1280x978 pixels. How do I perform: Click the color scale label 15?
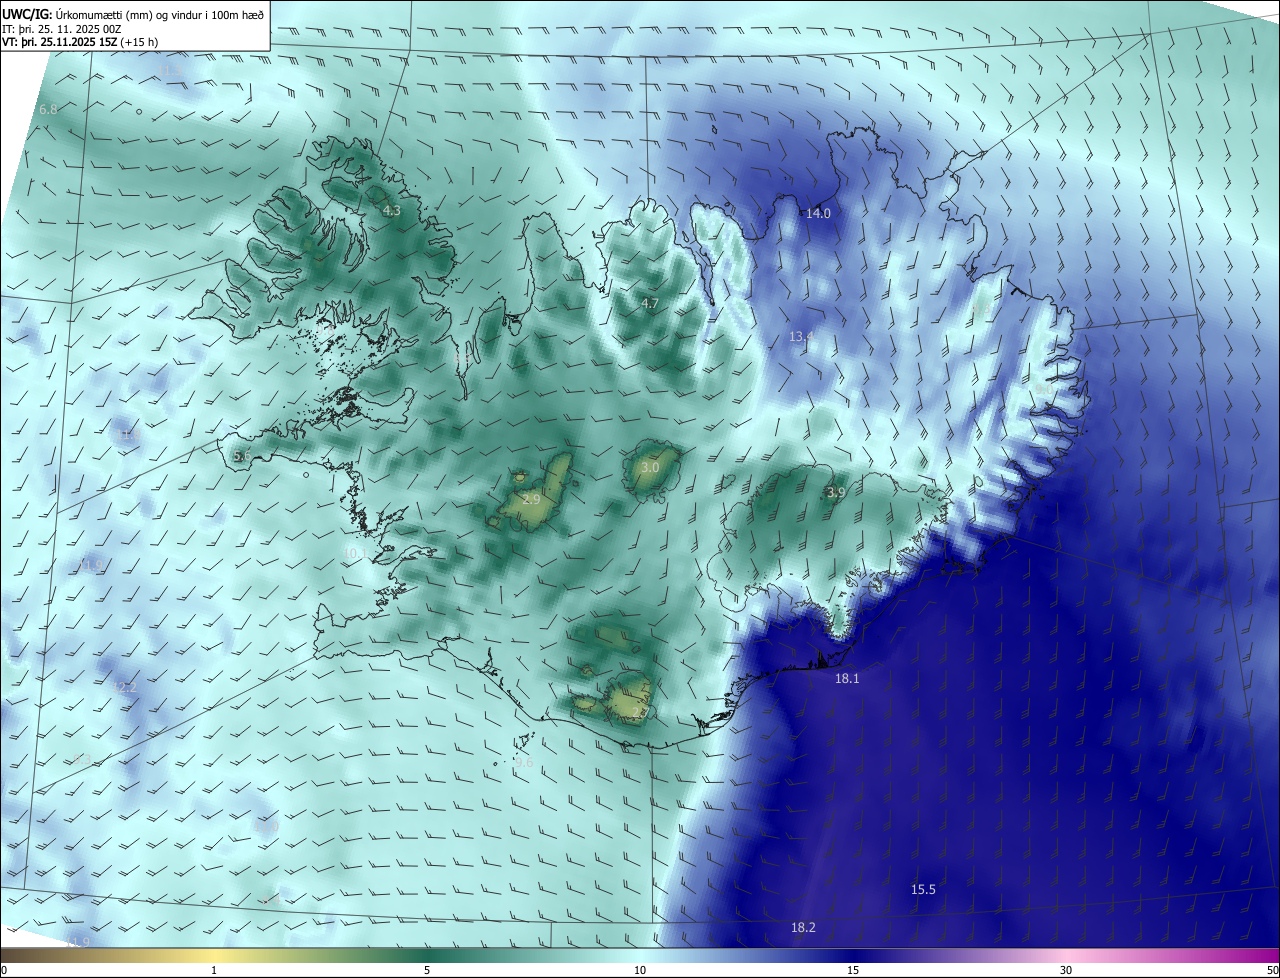(x=853, y=970)
